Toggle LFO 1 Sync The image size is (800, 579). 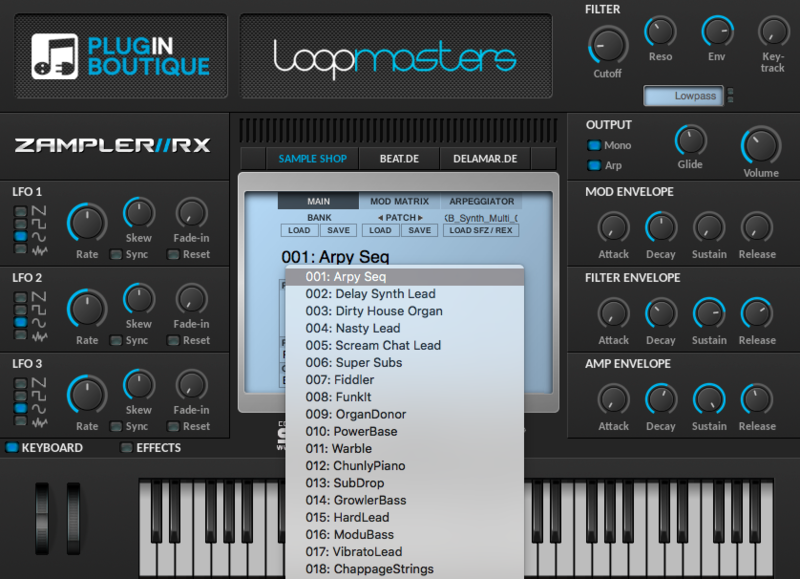pyautogui.click(x=117, y=254)
